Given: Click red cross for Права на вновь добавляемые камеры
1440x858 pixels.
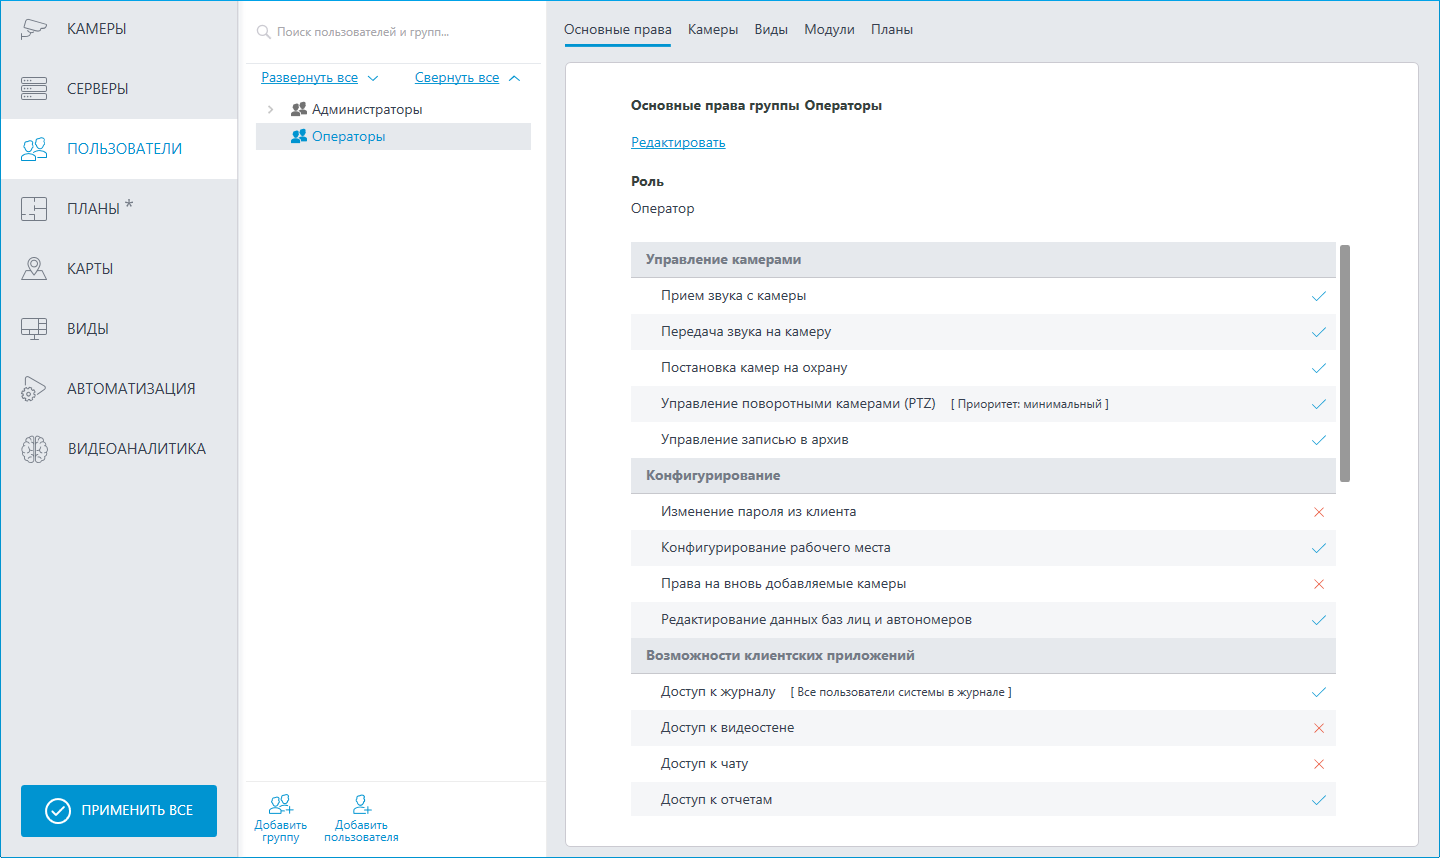Looking at the screenshot, I should [x=1319, y=584].
